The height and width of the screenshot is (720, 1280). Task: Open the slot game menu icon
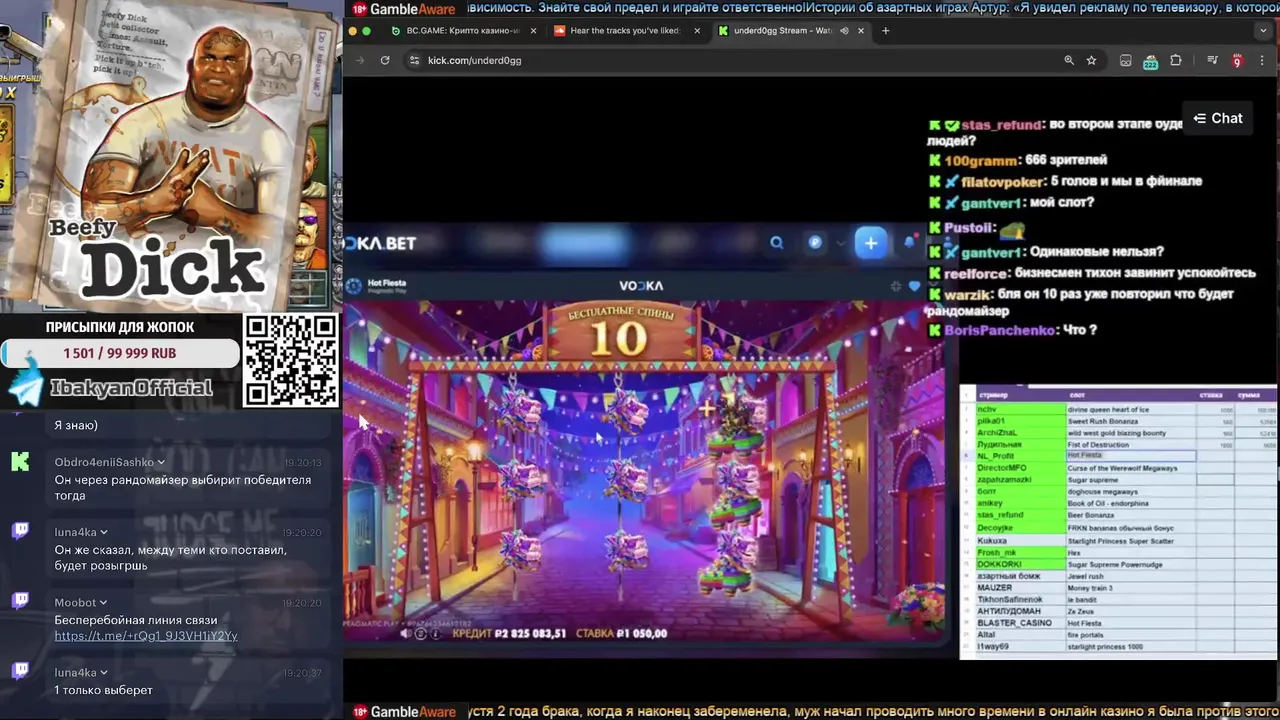point(421,633)
